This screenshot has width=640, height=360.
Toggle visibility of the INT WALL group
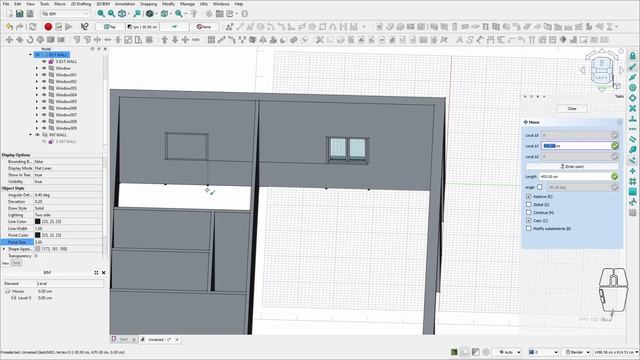click(x=37, y=135)
